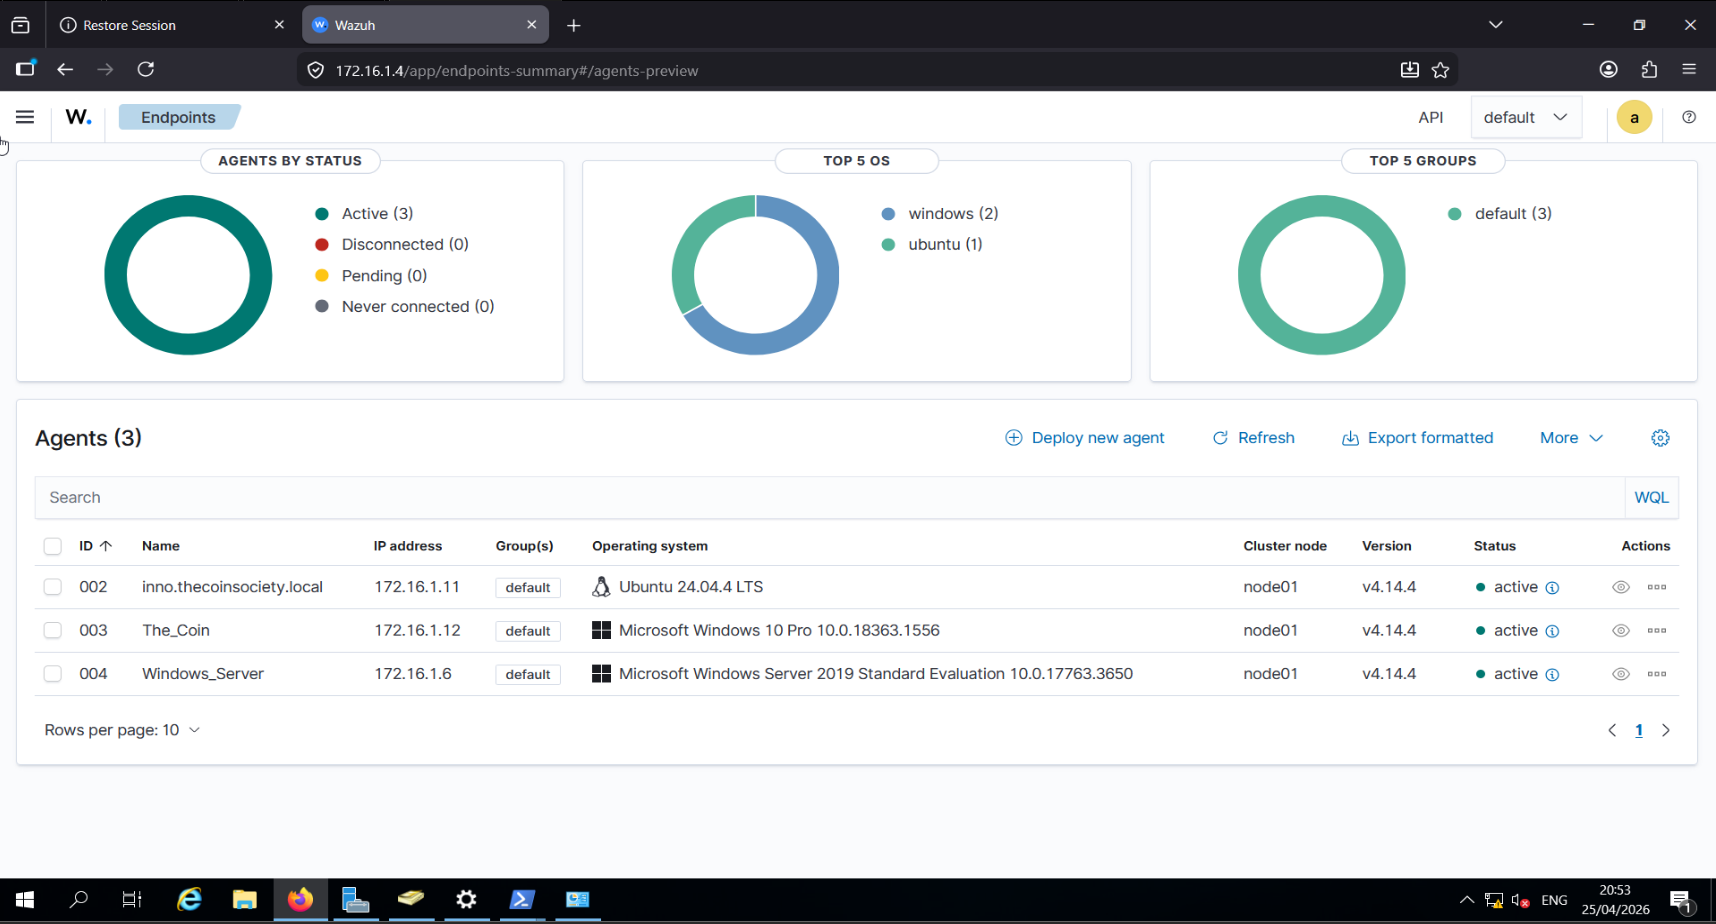Open File Explorer from taskbar
This screenshot has height=924, width=1716.
[244, 900]
